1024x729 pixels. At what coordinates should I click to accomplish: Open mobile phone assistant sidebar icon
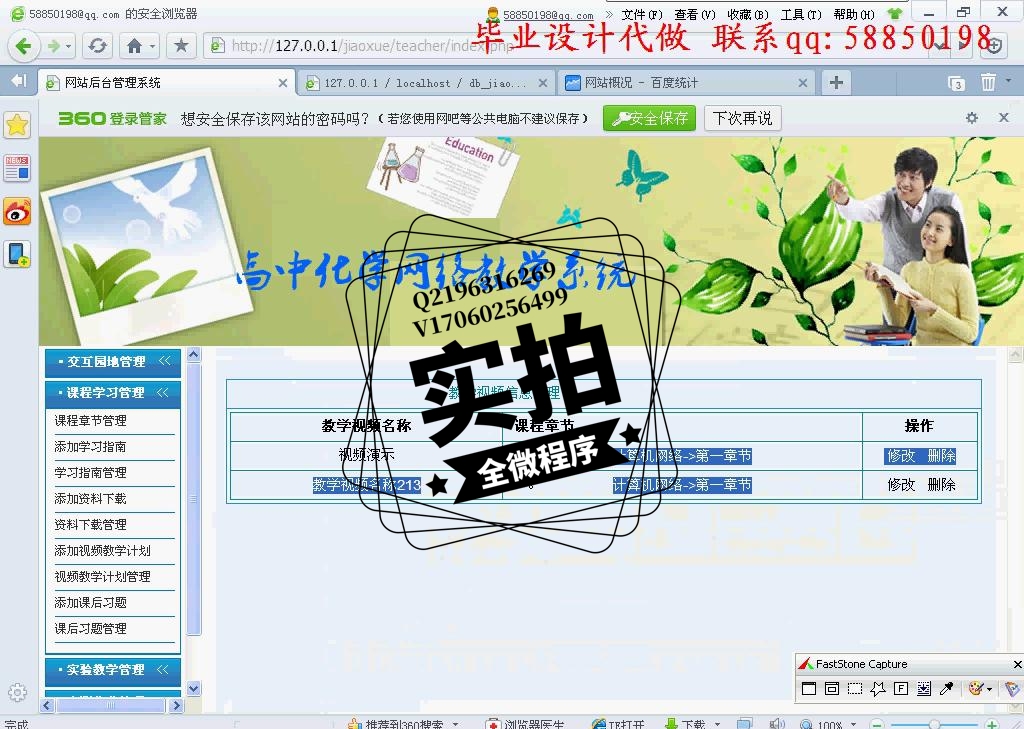pyautogui.click(x=17, y=254)
